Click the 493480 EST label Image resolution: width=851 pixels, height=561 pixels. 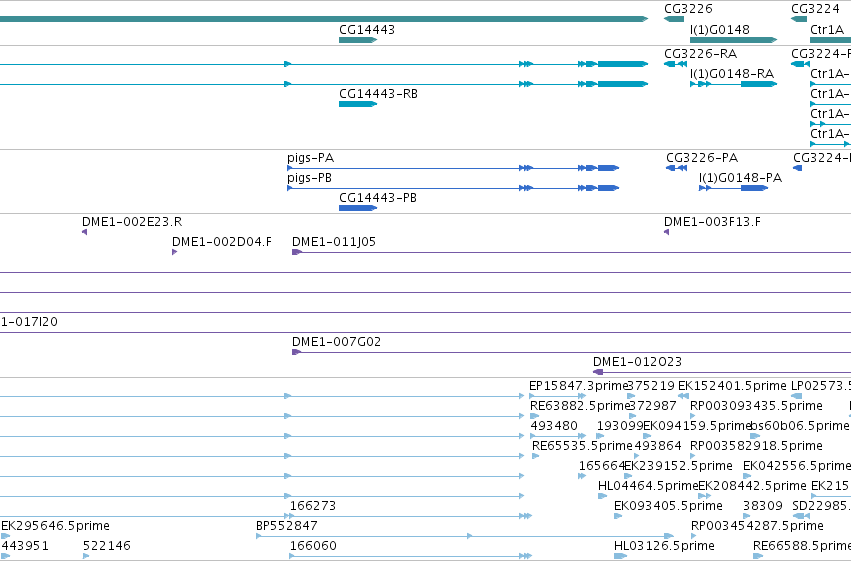point(554,426)
